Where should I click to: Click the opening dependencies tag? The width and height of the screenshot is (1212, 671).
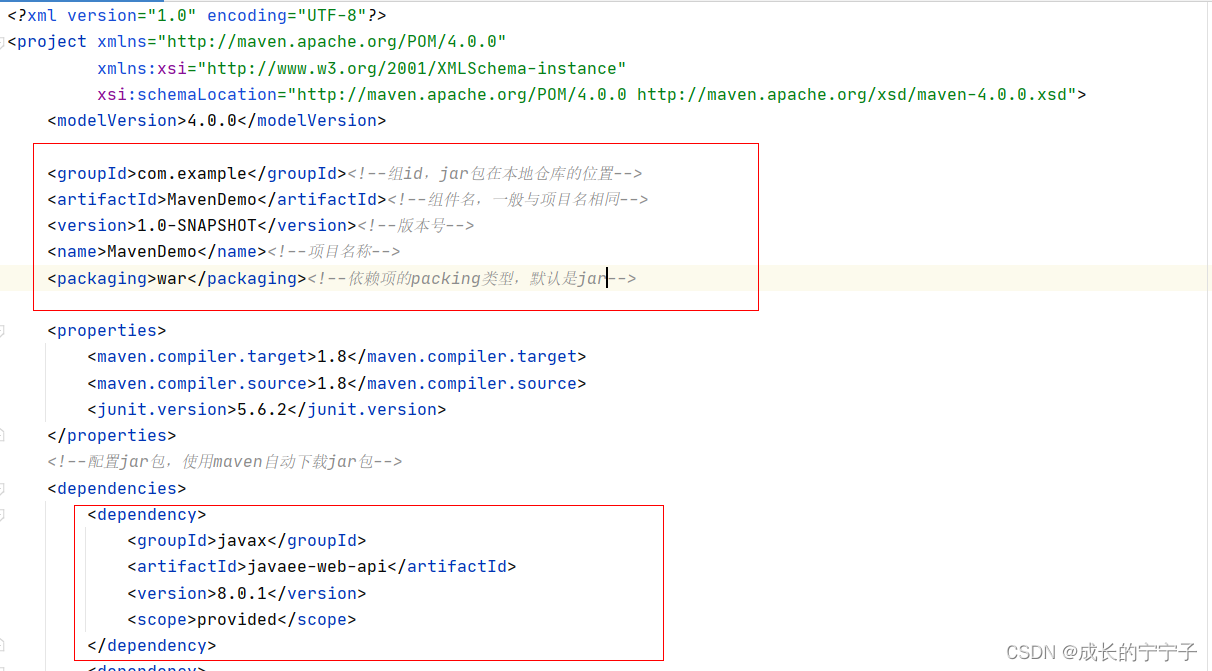point(116,488)
